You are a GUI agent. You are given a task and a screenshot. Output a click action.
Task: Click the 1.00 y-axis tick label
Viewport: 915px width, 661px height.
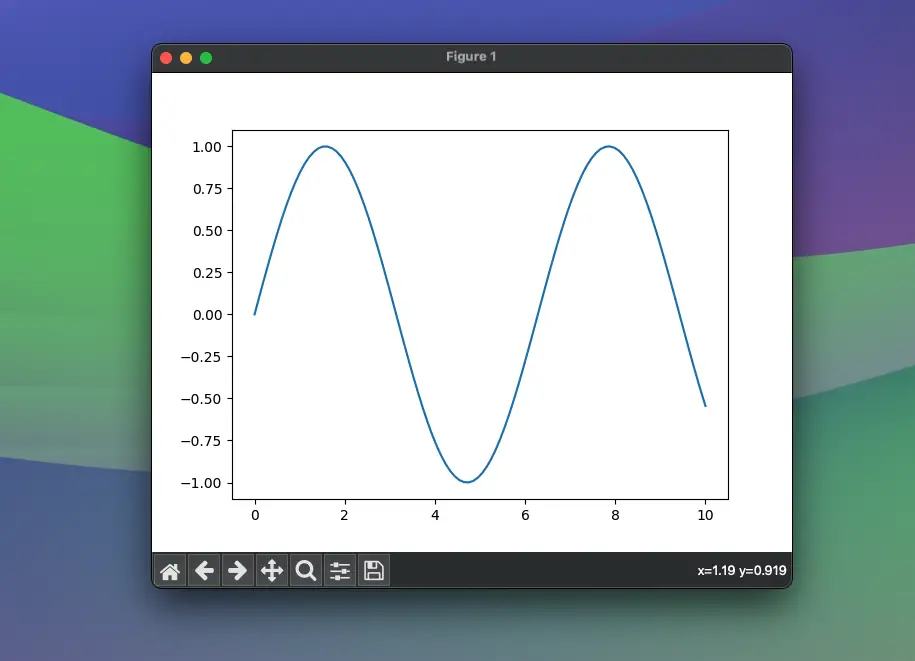(x=207, y=147)
